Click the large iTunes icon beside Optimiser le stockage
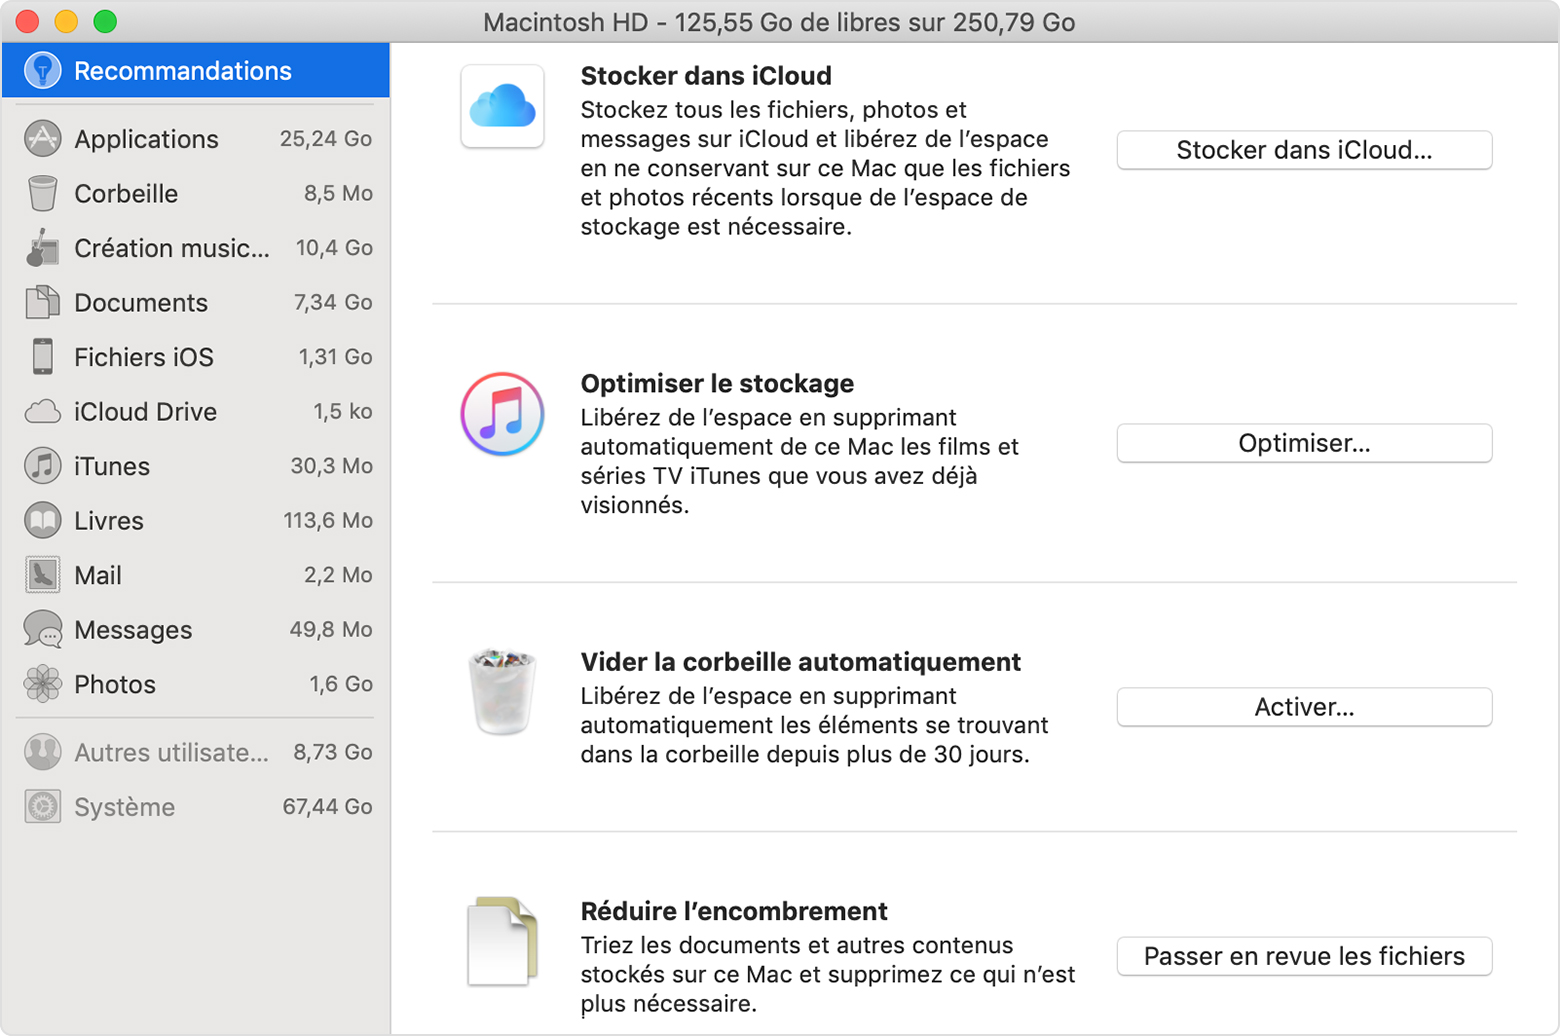Image resolution: width=1560 pixels, height=1036 pixels. 502,414
